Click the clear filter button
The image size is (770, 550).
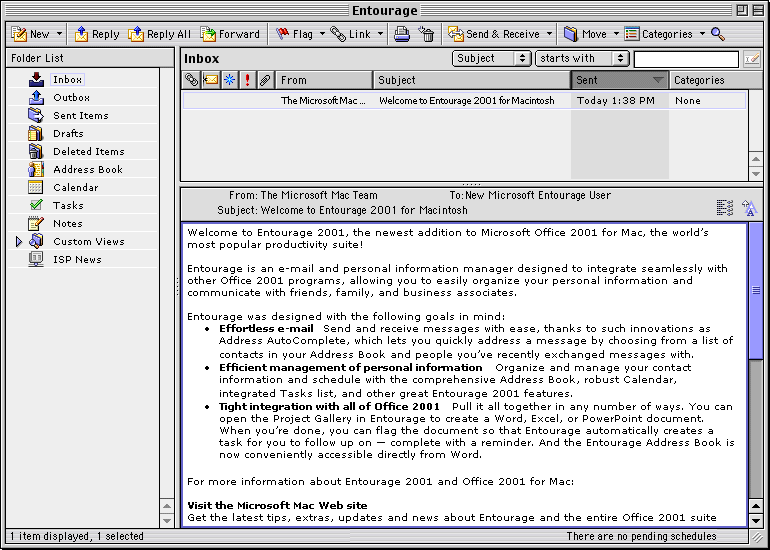point(751,59)
